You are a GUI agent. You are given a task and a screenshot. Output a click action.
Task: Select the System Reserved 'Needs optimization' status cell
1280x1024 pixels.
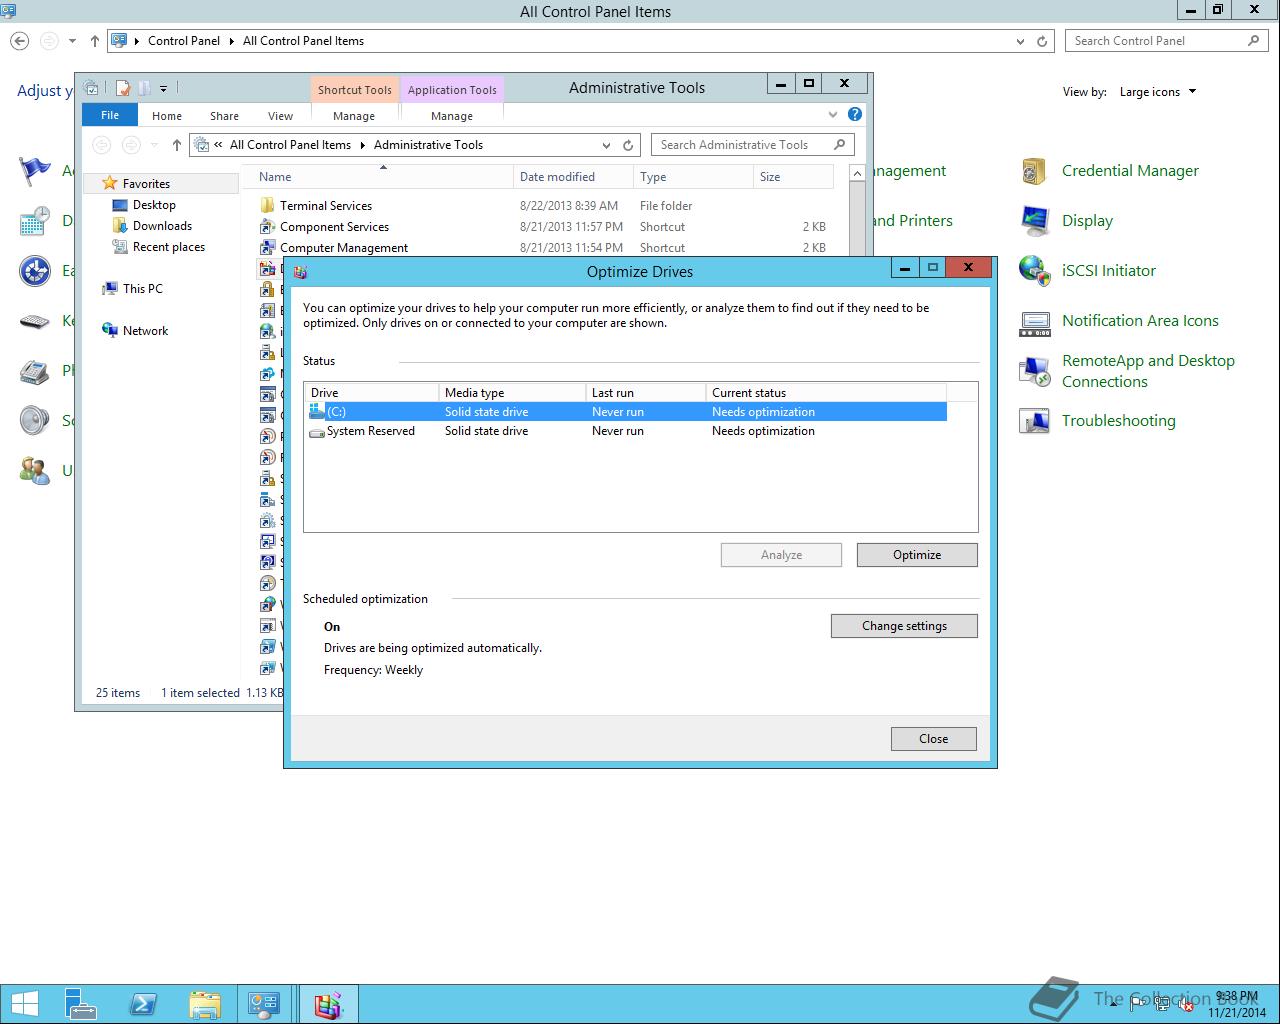tap(763, 431)
